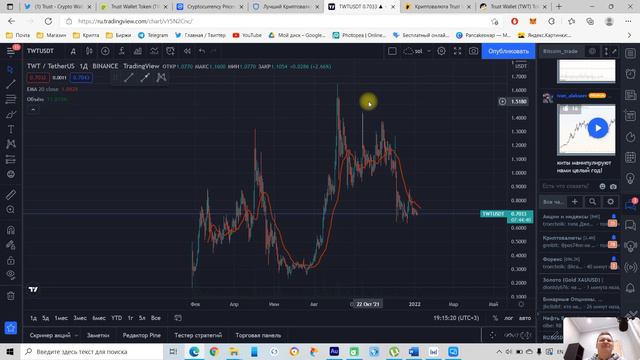
Task: Toggle magnet mode in left sidebar
Action: [x=11, y=230]
